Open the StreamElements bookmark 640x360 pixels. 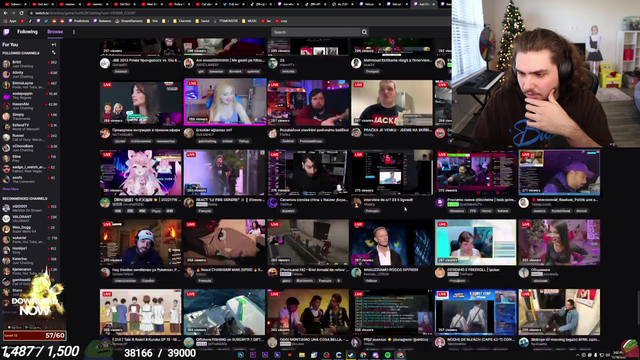[x=129, y=21]
